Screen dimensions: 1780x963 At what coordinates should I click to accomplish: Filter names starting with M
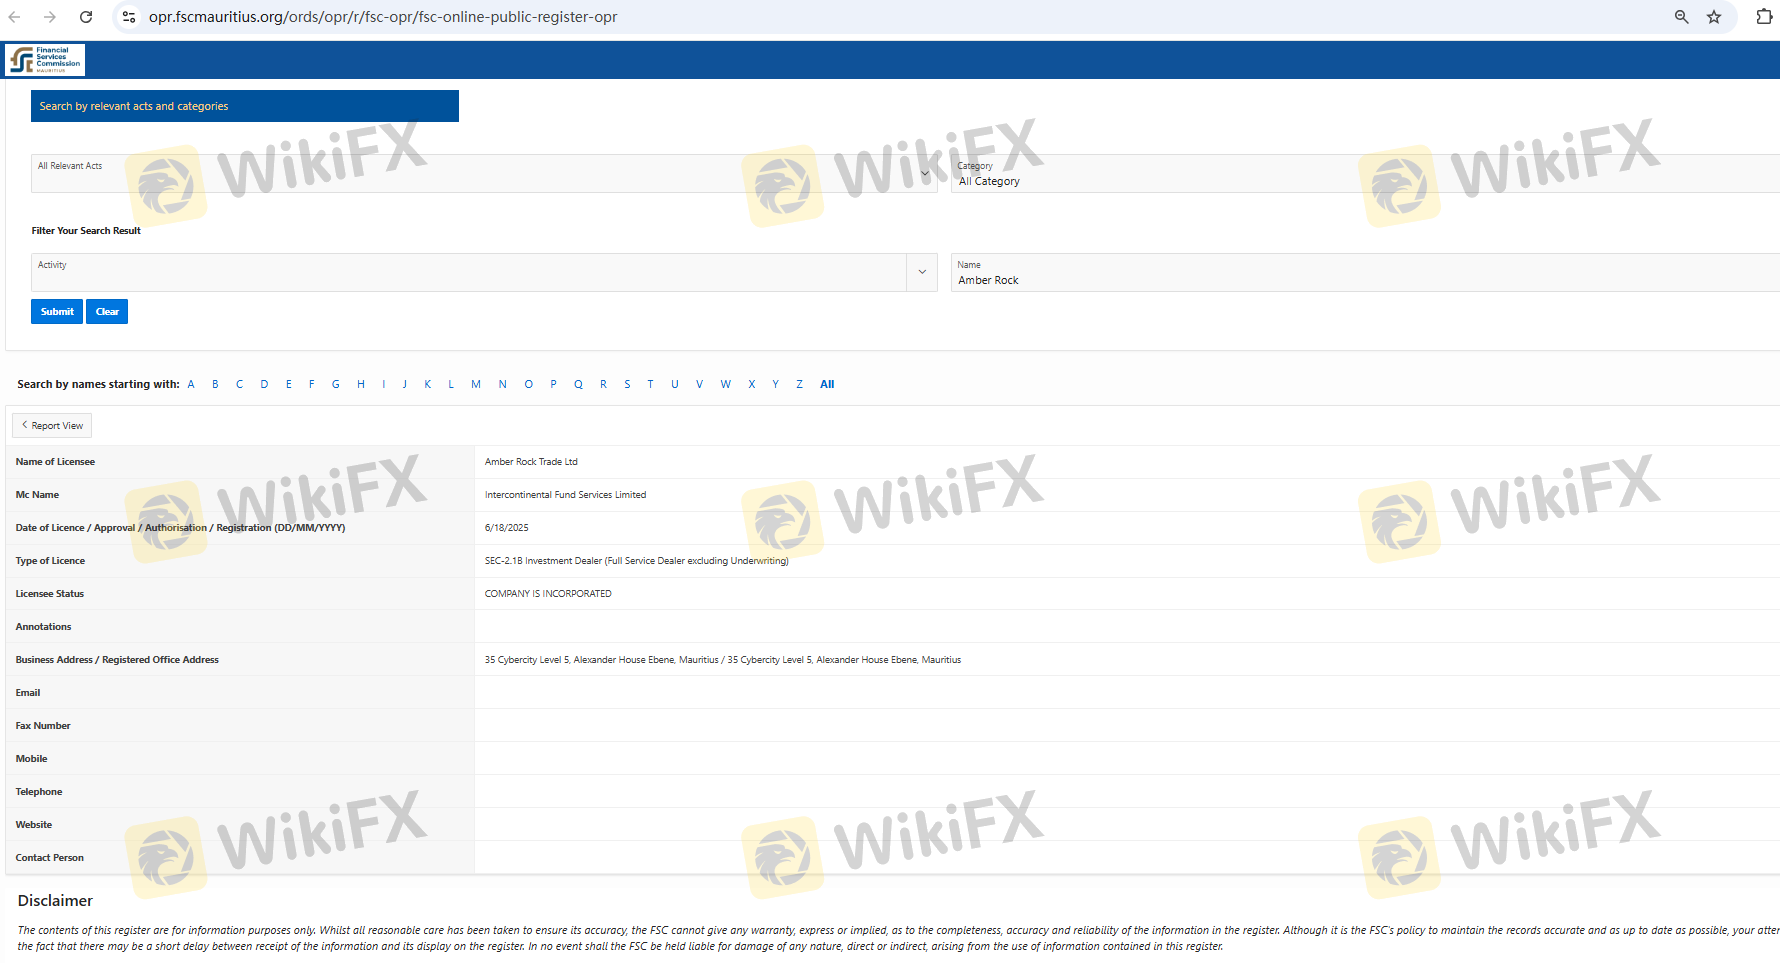coord(476,384)
